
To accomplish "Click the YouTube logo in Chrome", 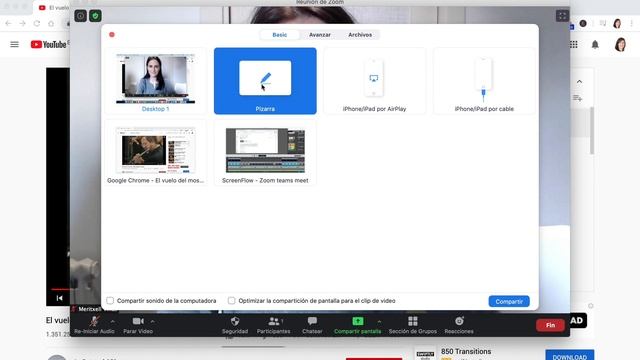I will (x=49, y=44).
